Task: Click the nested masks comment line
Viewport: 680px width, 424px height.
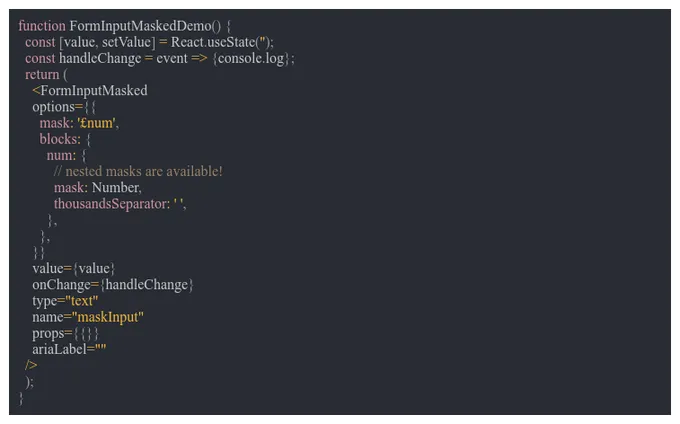Action: click(138, 171)
